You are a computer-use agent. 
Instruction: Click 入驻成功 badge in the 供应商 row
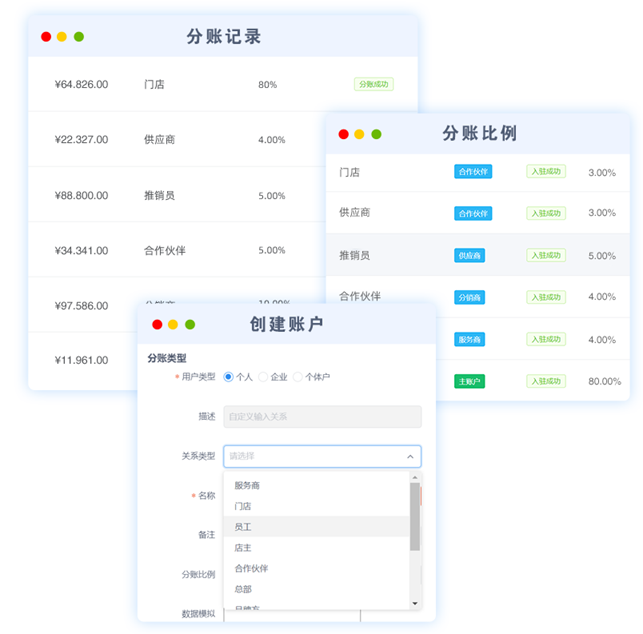(x=546, y=213)
